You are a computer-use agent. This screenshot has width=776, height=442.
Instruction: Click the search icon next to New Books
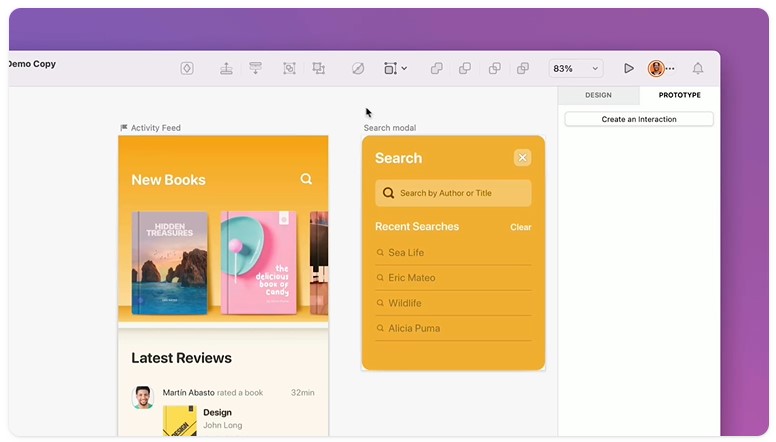(306, 179)
